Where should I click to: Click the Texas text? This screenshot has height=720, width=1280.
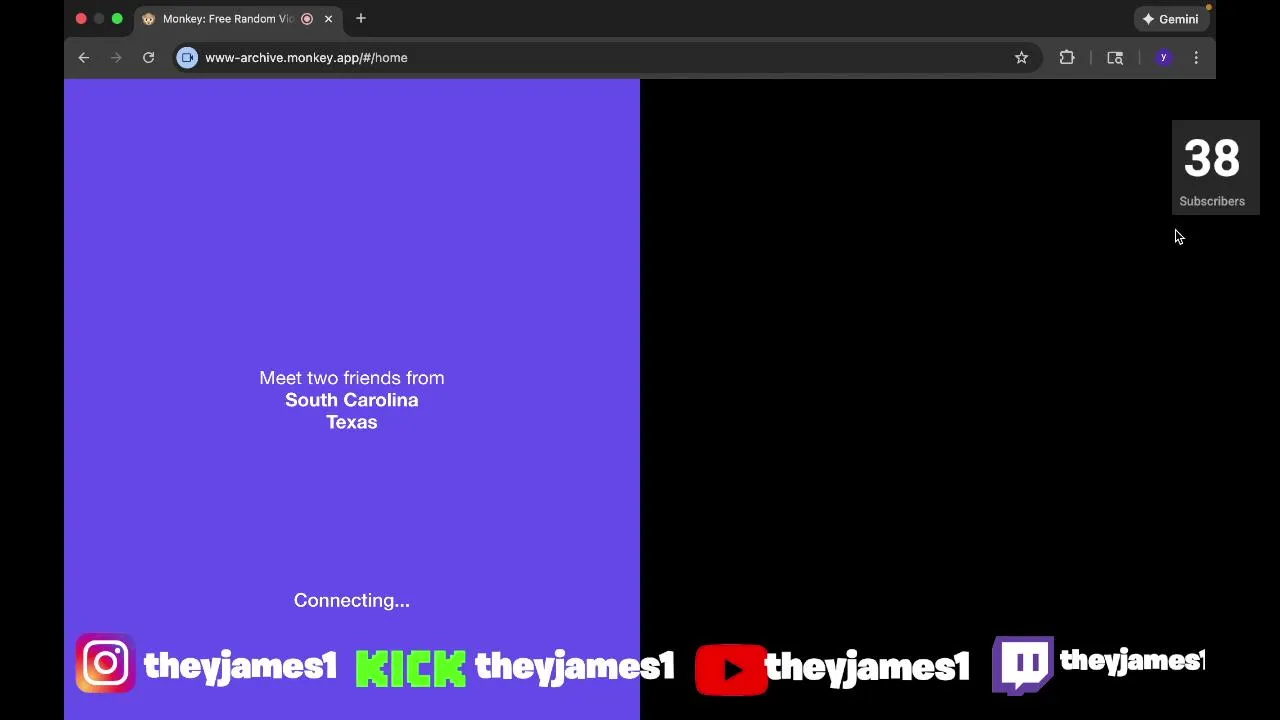tap(352, 422)
